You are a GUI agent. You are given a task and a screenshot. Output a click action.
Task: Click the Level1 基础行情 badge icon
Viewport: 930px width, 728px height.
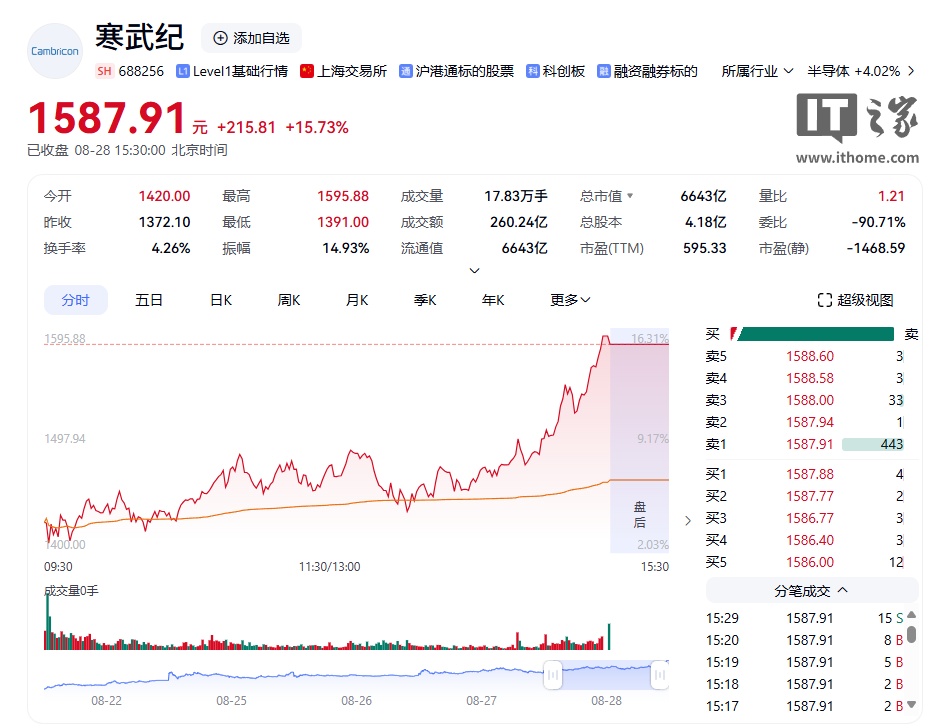pos(183,71)
